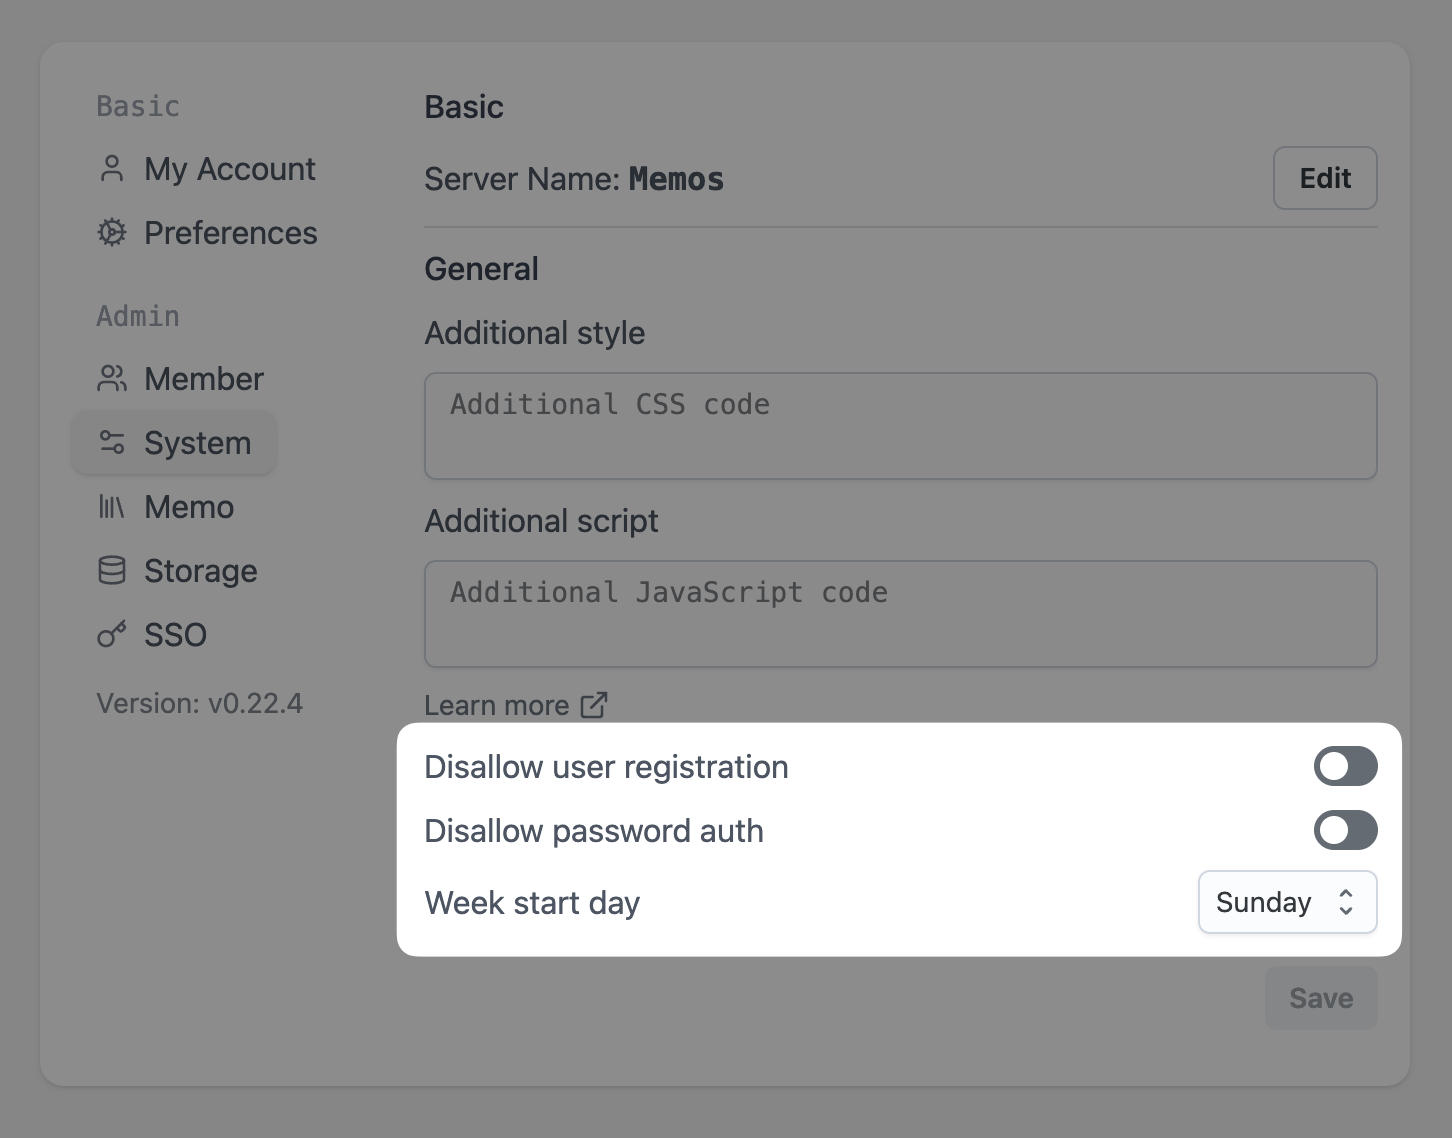Click the System sliders icon
This screenshot has width=1452, height=1138.
point(112,443)
